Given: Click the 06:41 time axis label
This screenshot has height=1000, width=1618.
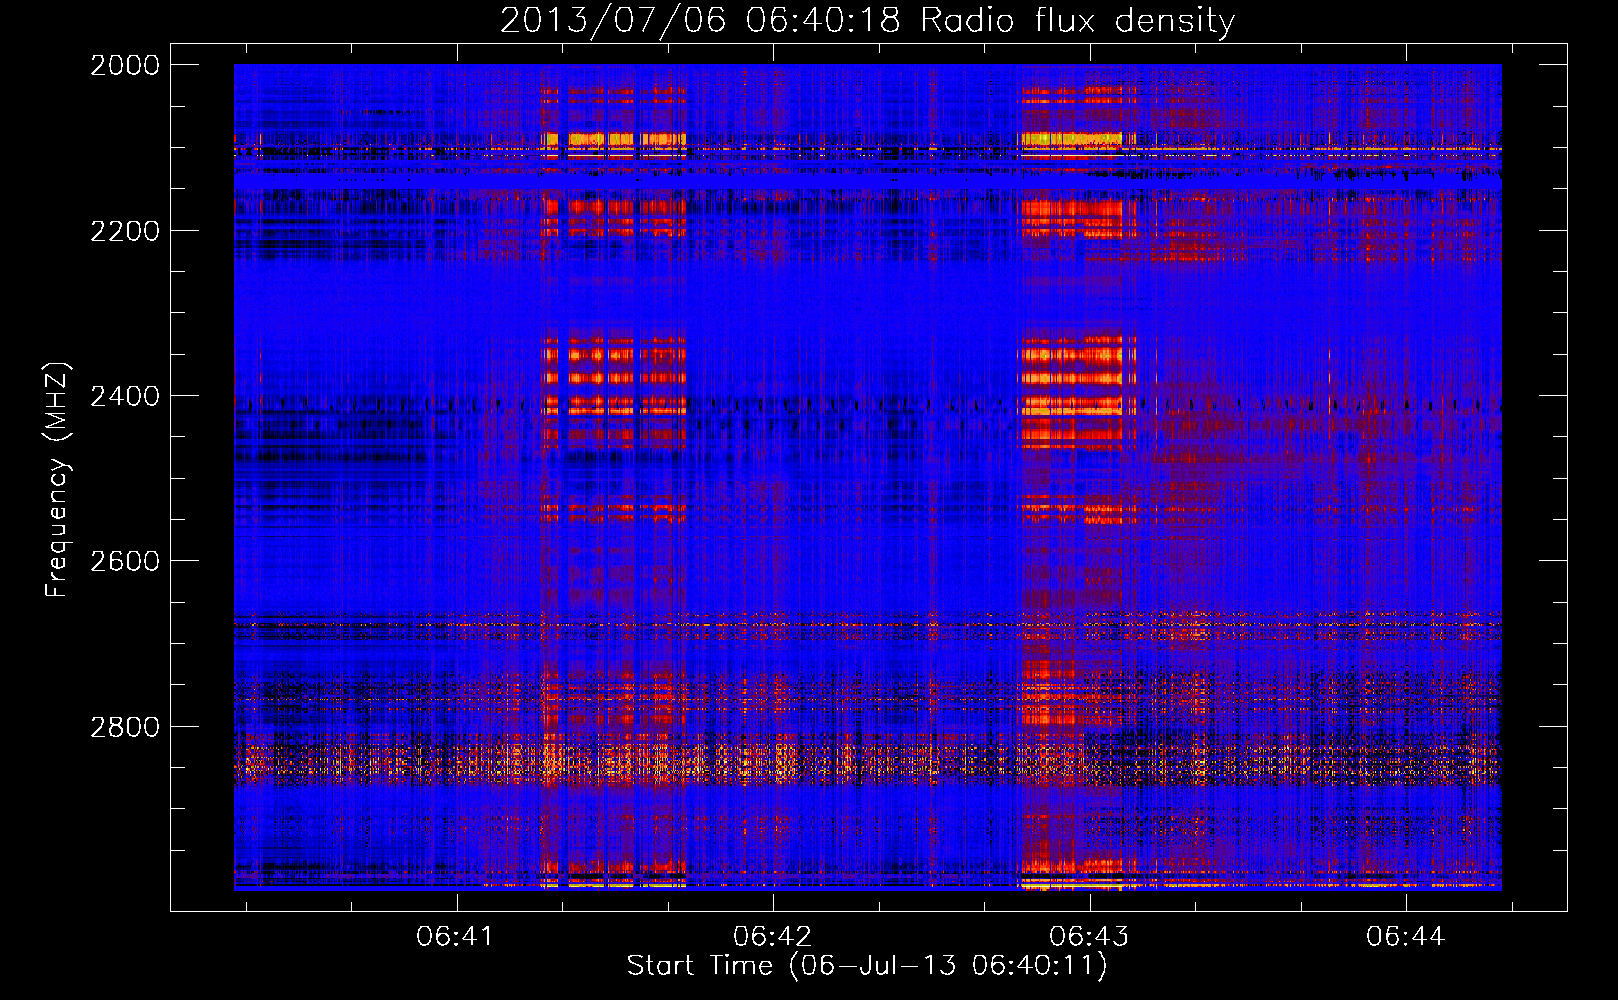Looking at the screenshot, I should 456,936.
